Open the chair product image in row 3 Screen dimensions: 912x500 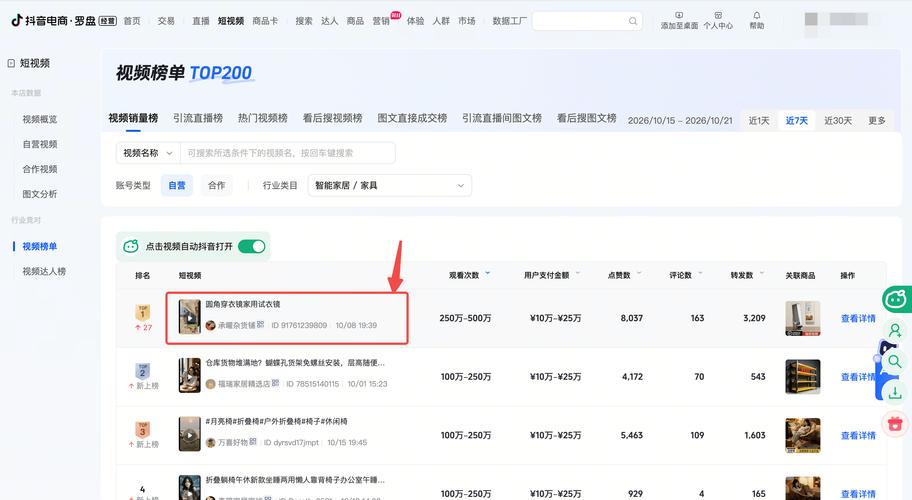803,435
